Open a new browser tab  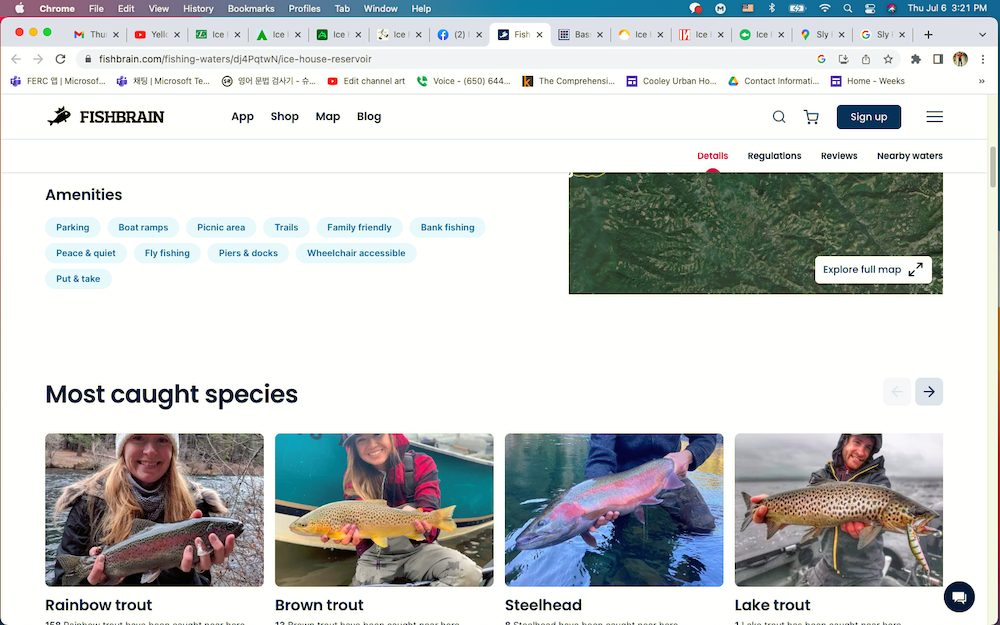coord(929,34)
